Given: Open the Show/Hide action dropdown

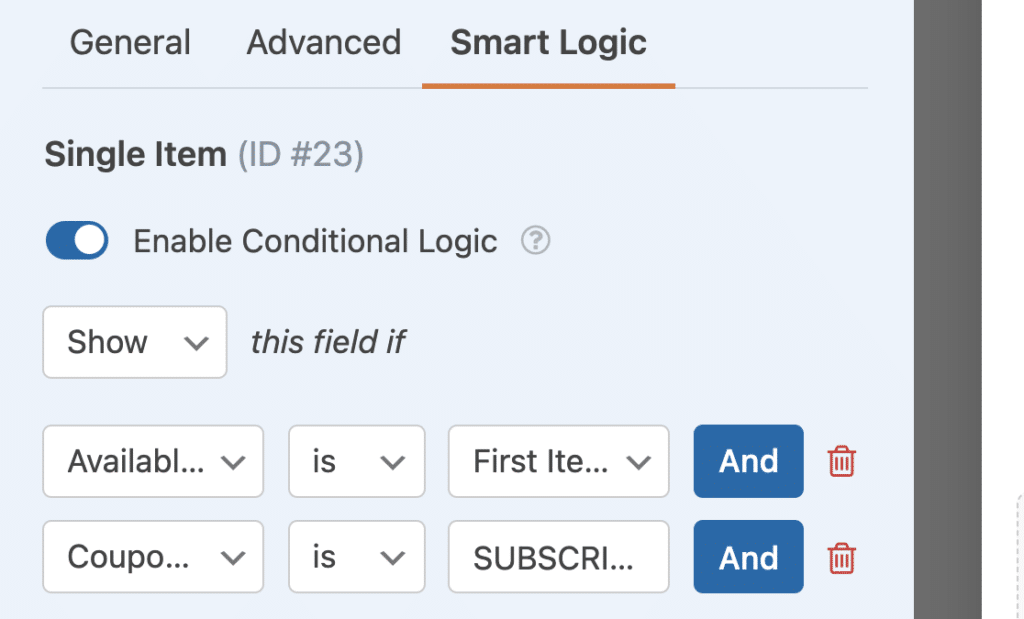Looking at the screenshot, I should 134,342.
